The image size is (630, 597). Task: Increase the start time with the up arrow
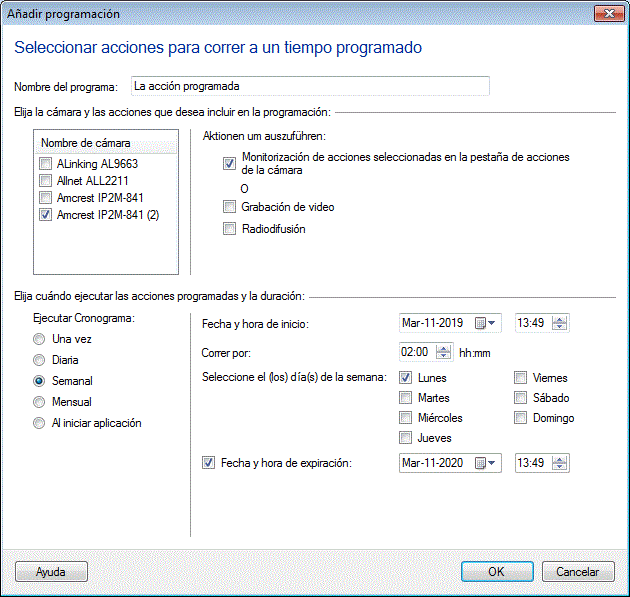pyautogui.click(x=560, y=319)
